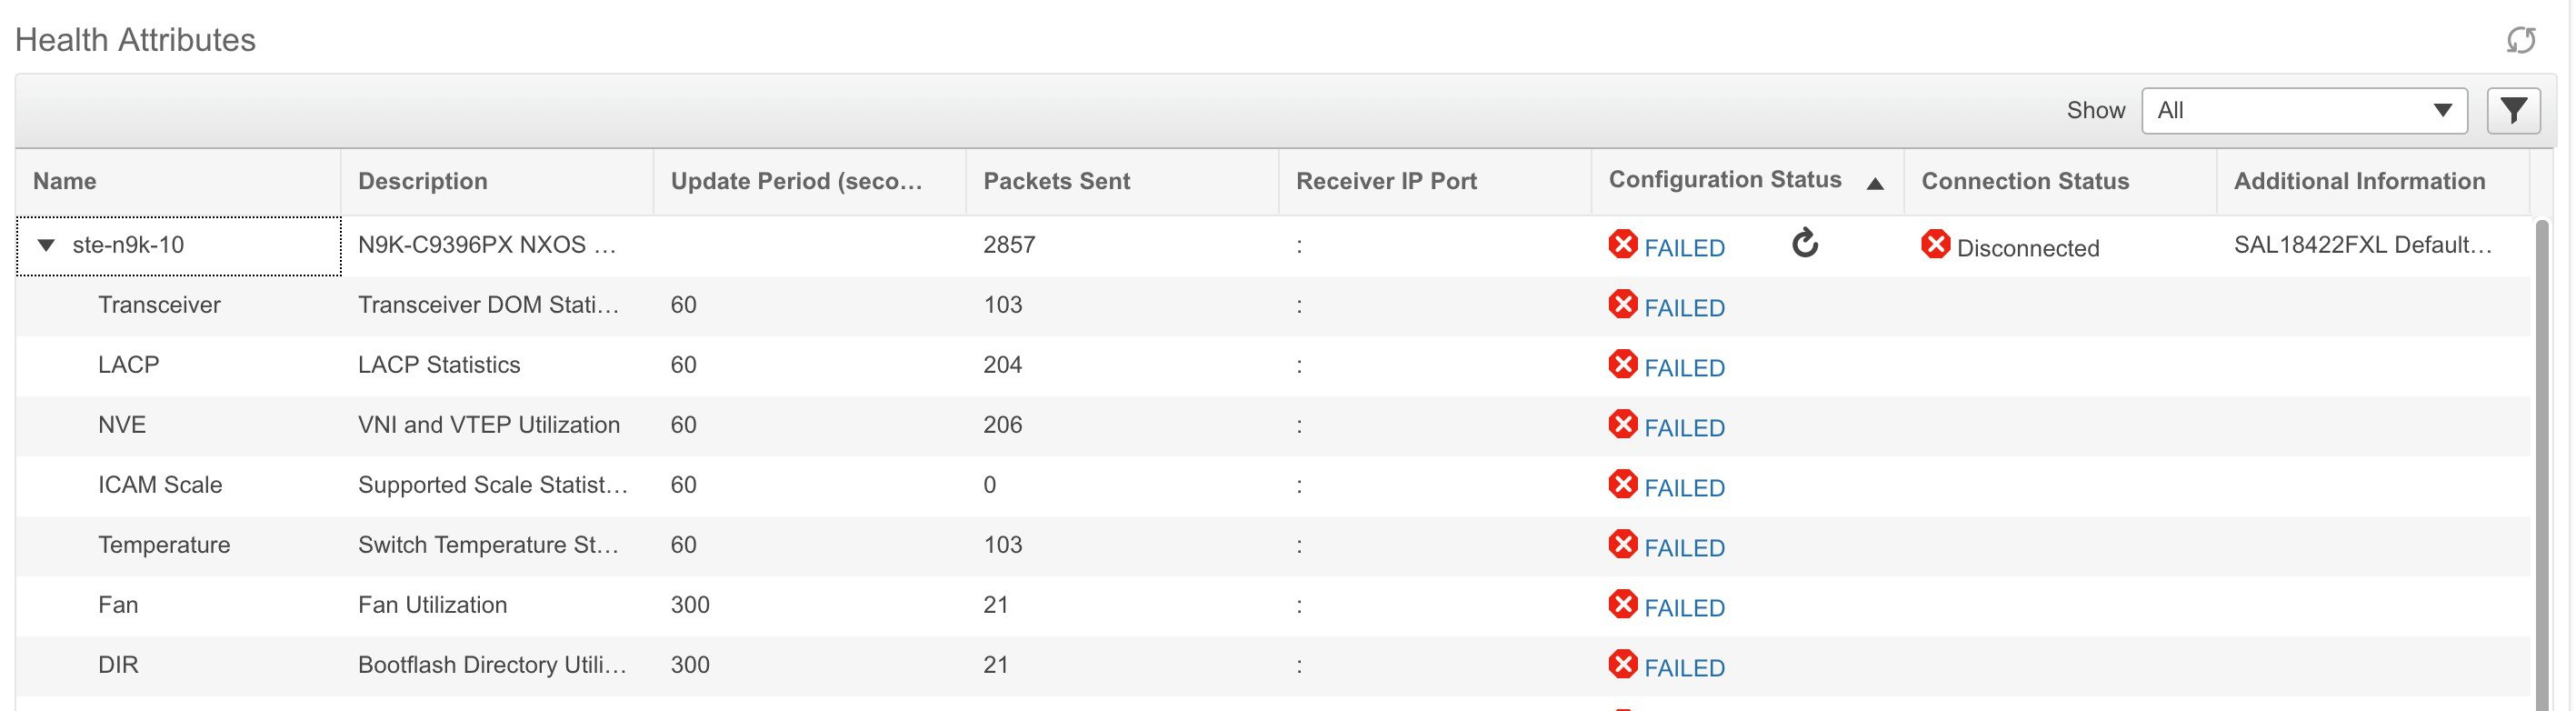Viewport: 2576px width, 711px height.
Task: Click the FAILED link in DIR row
Action: [1684, 668]
